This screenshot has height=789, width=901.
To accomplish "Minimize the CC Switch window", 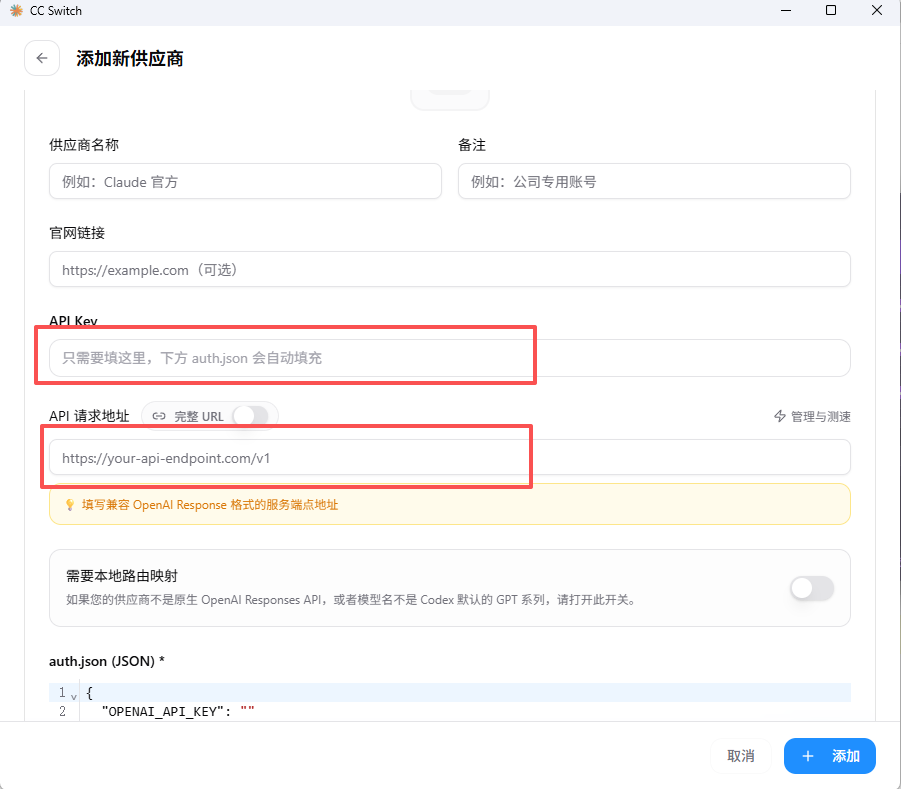I will click(786, 10).
